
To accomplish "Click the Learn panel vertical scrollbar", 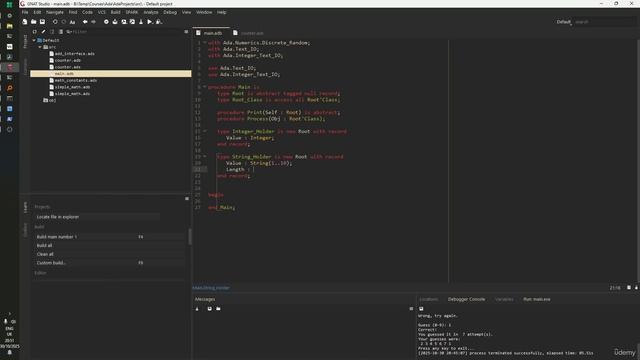I will click(x=190, y=236).
